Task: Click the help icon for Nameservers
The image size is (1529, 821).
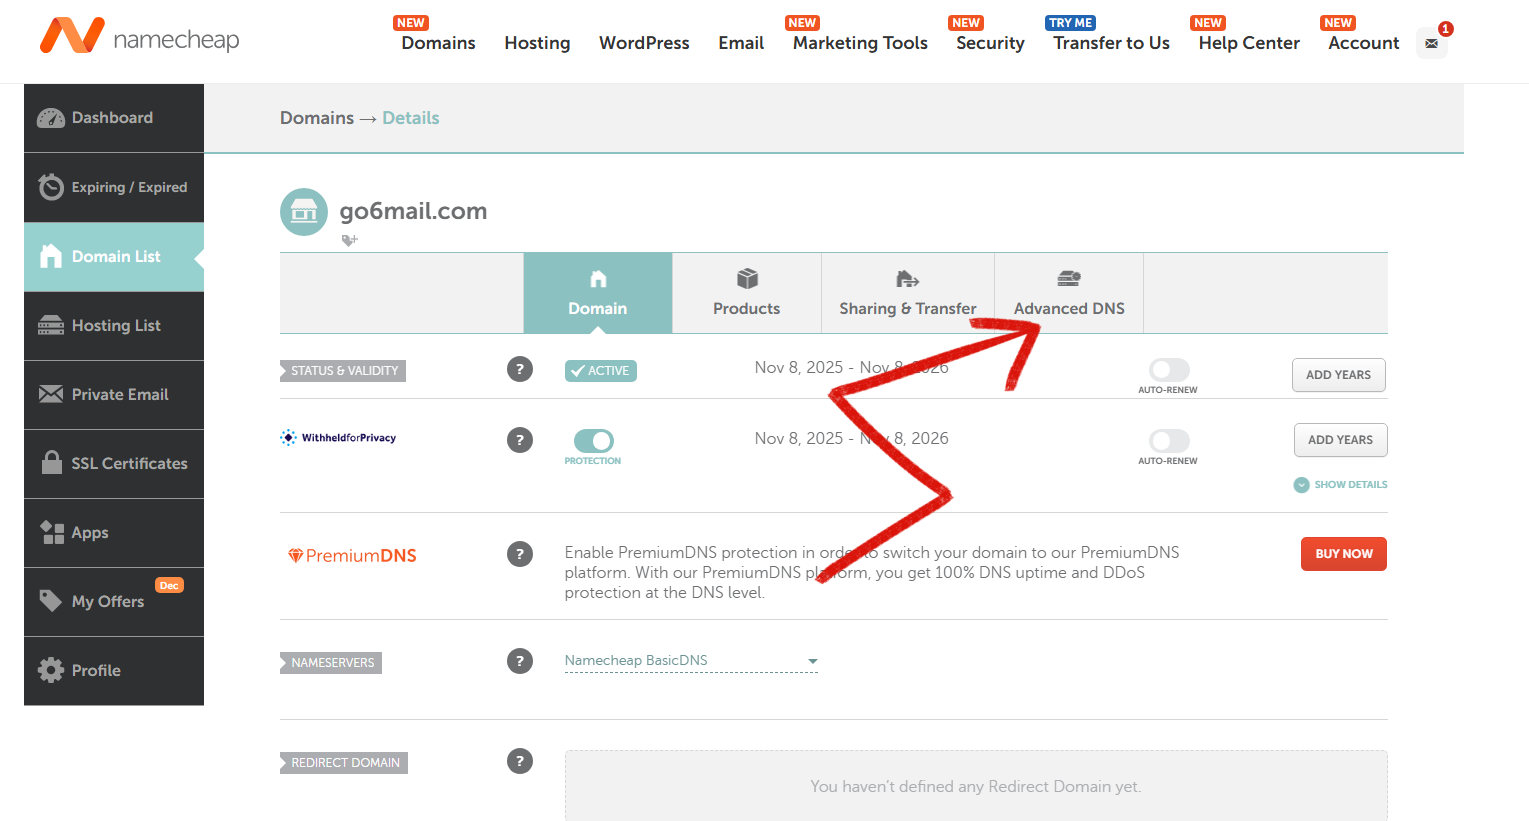Action: [520, 661]
